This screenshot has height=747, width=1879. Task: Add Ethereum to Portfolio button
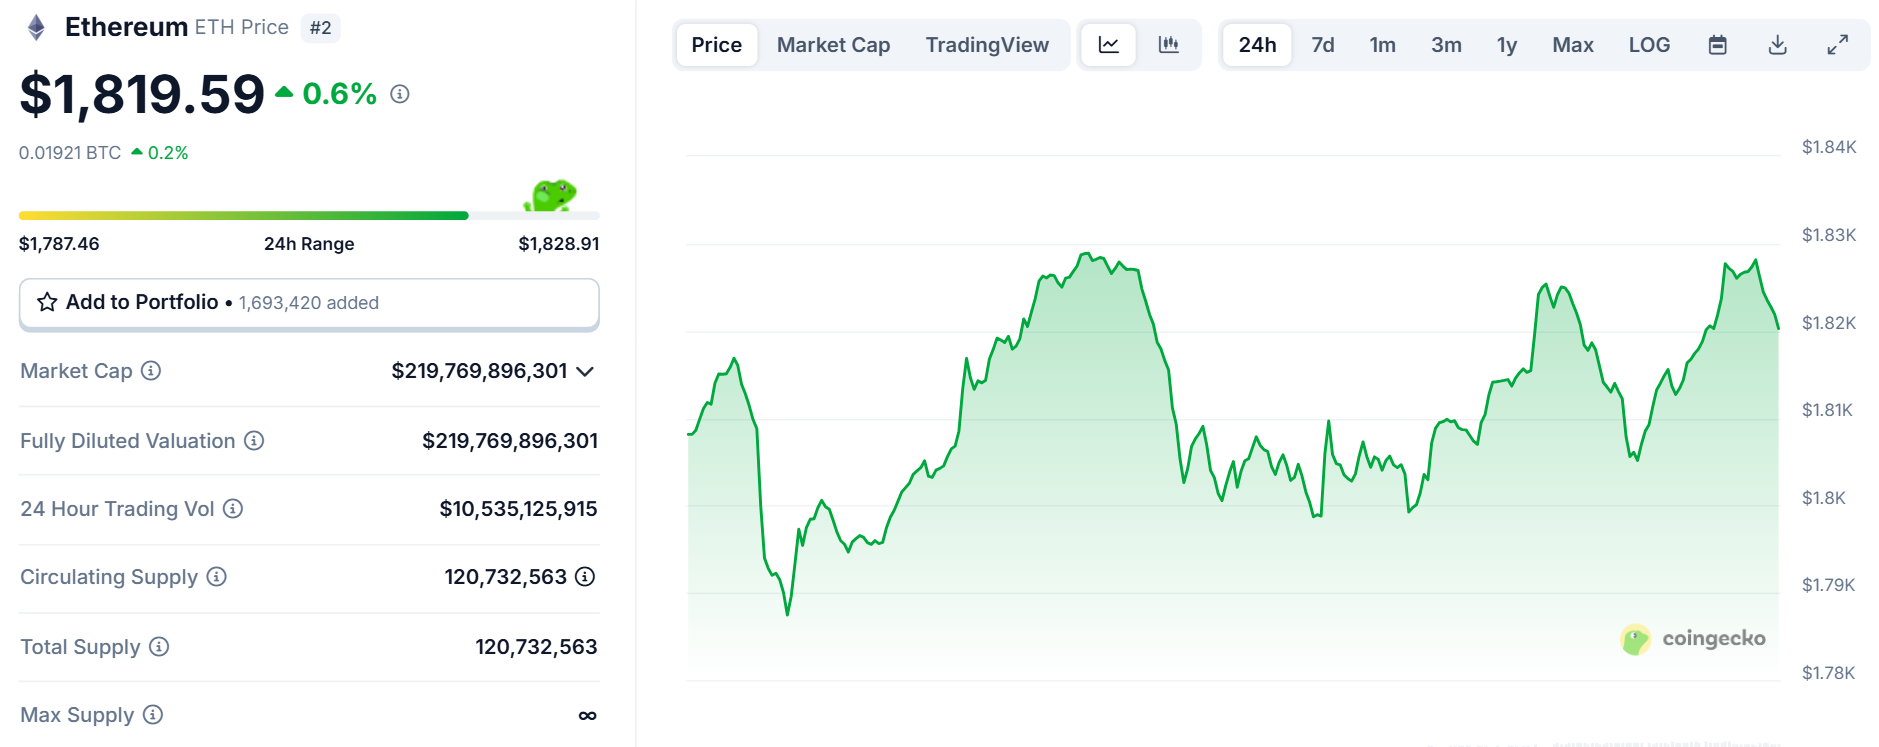[309, 304]
